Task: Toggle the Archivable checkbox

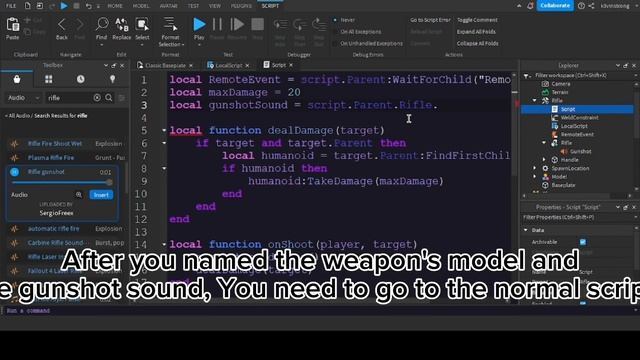Action: click(x=583, y=242)
